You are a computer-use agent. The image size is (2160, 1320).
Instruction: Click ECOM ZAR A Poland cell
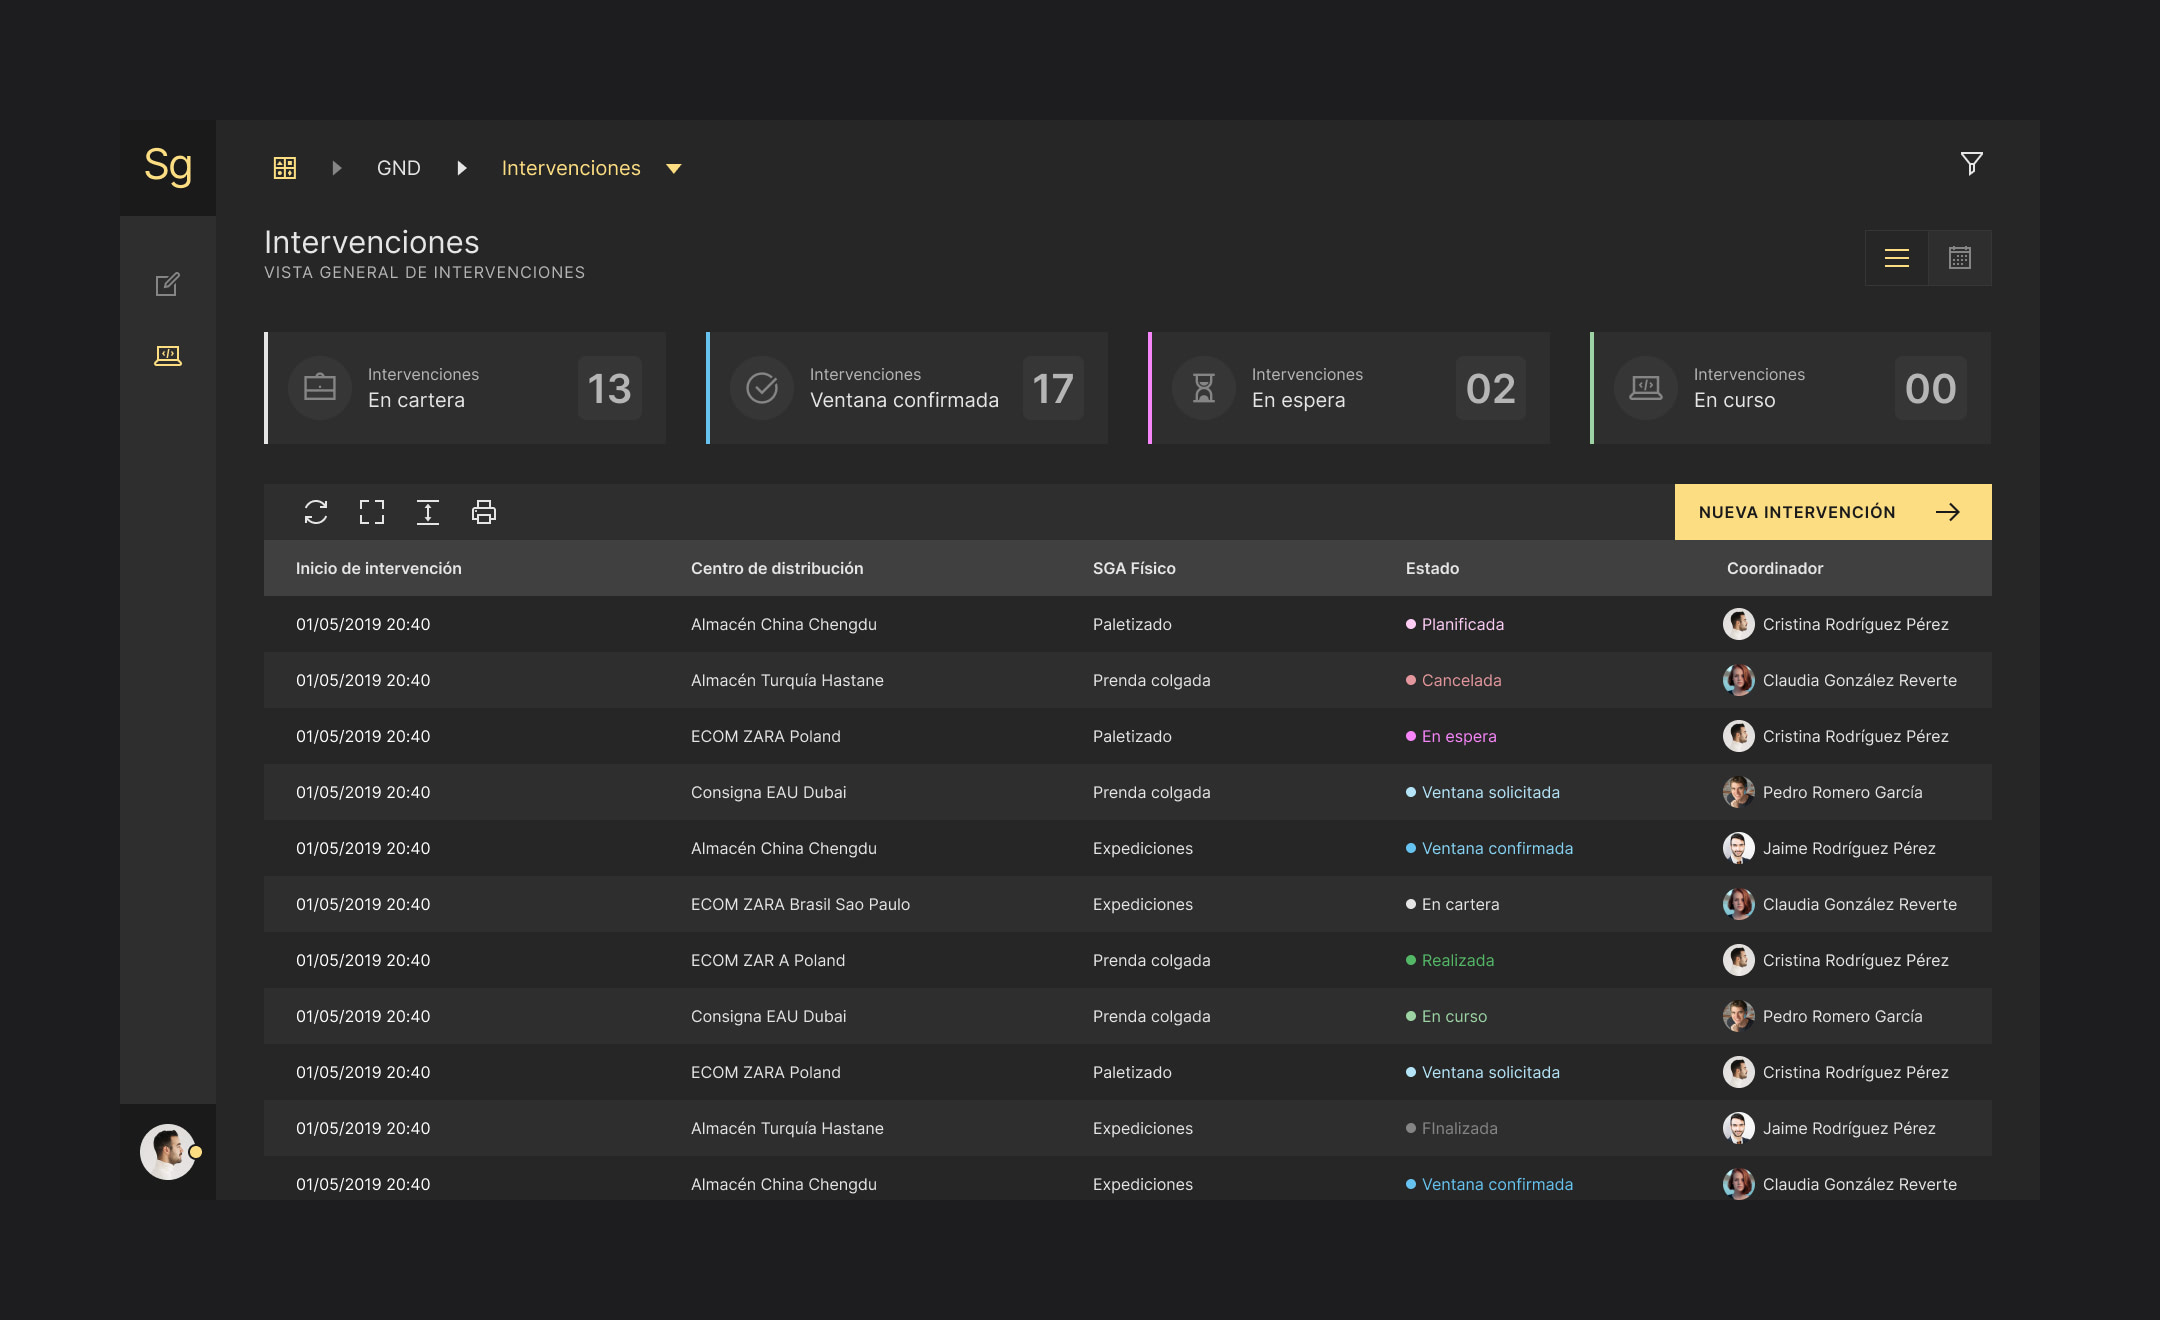point(768,960)
